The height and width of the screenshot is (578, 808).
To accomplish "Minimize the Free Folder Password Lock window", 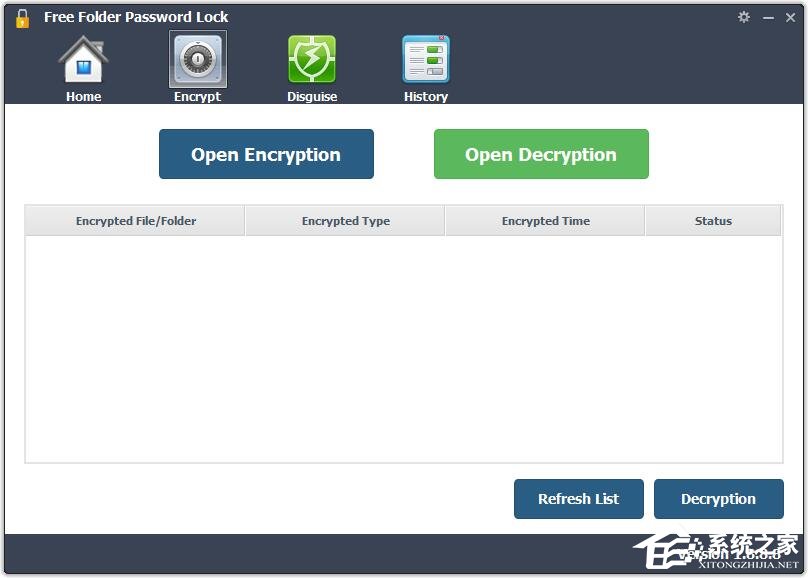I will click(x=768, y=18).
